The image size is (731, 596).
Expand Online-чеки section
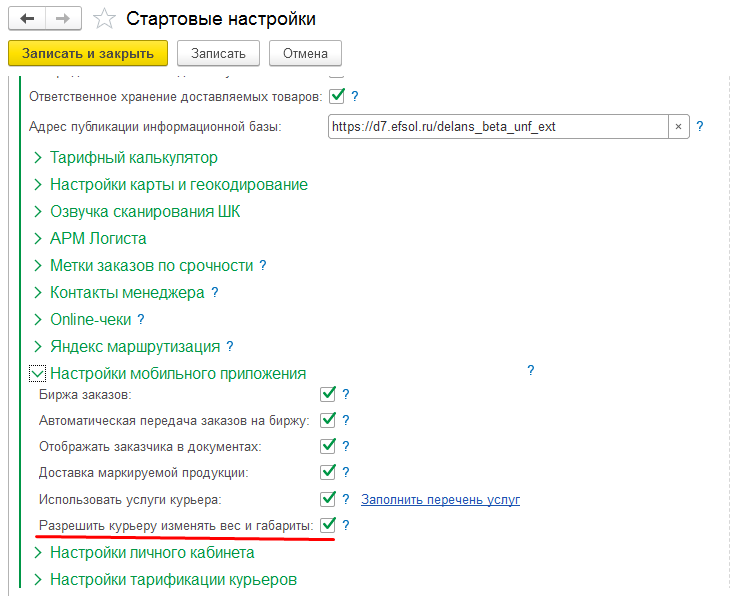click(x=38, y=319)
